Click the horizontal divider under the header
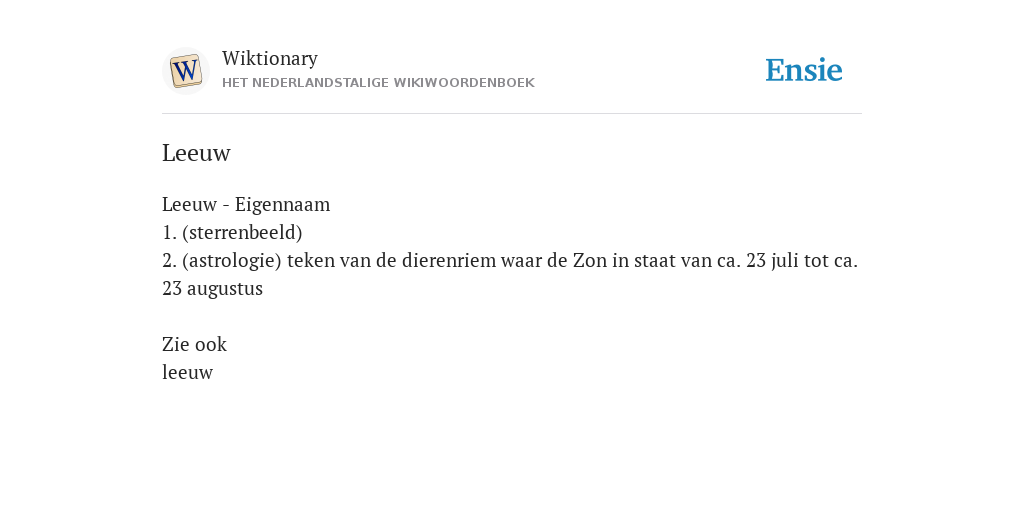This screenshot has height=512, width=1024. (512, 114)
